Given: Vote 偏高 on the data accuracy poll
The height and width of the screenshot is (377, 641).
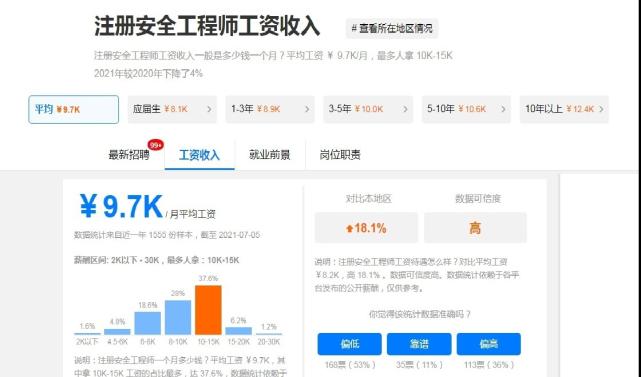Looking at the screenshot, I should (x=489, y=344).
